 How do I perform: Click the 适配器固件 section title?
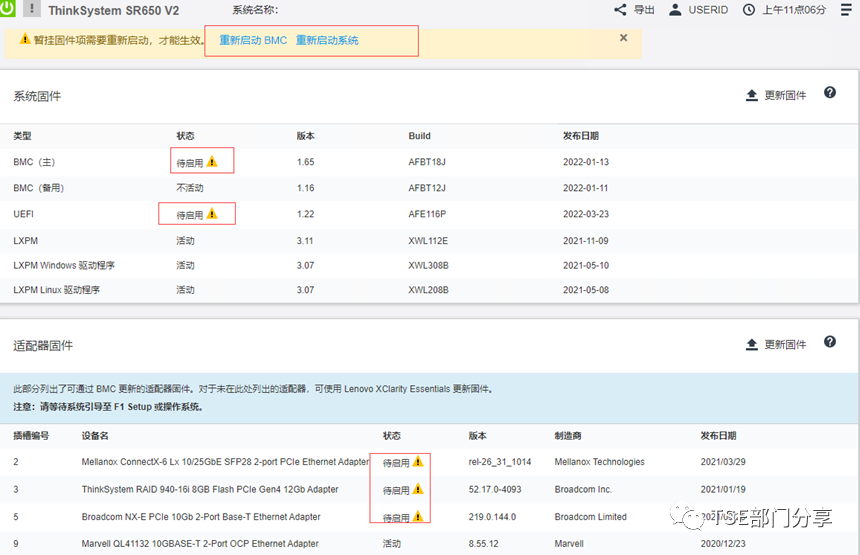click(43, 346)
